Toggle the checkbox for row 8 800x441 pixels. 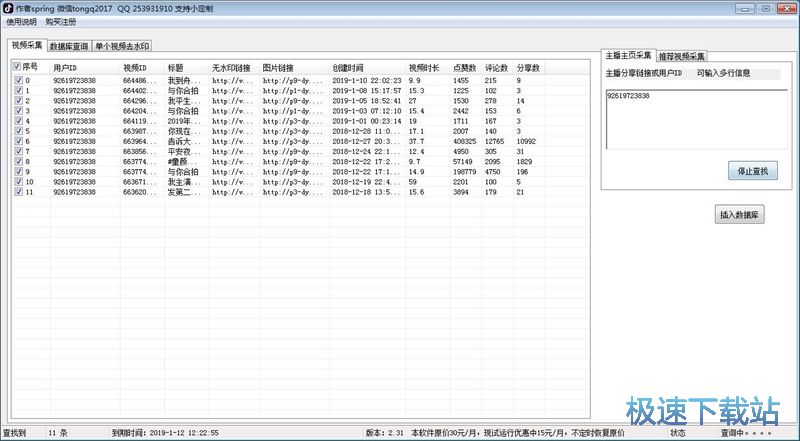click(18, 161)
